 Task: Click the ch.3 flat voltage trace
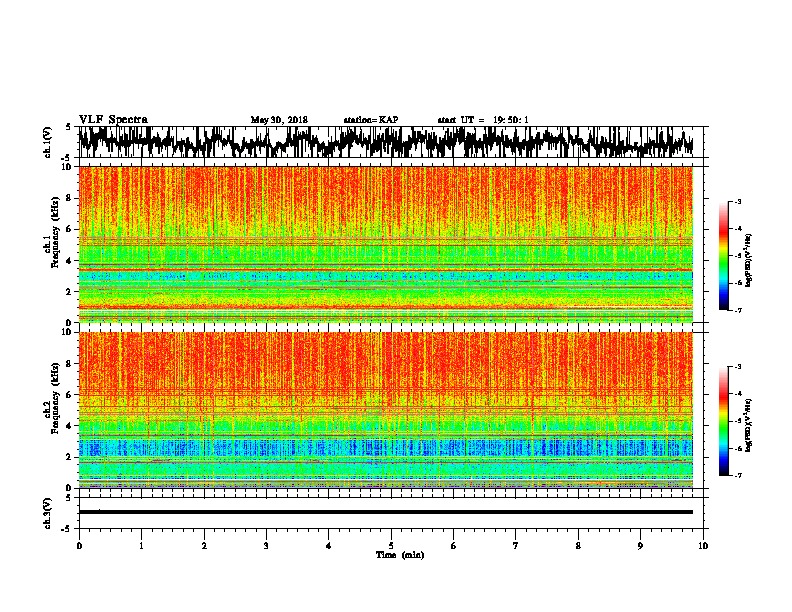coord(386,512)
